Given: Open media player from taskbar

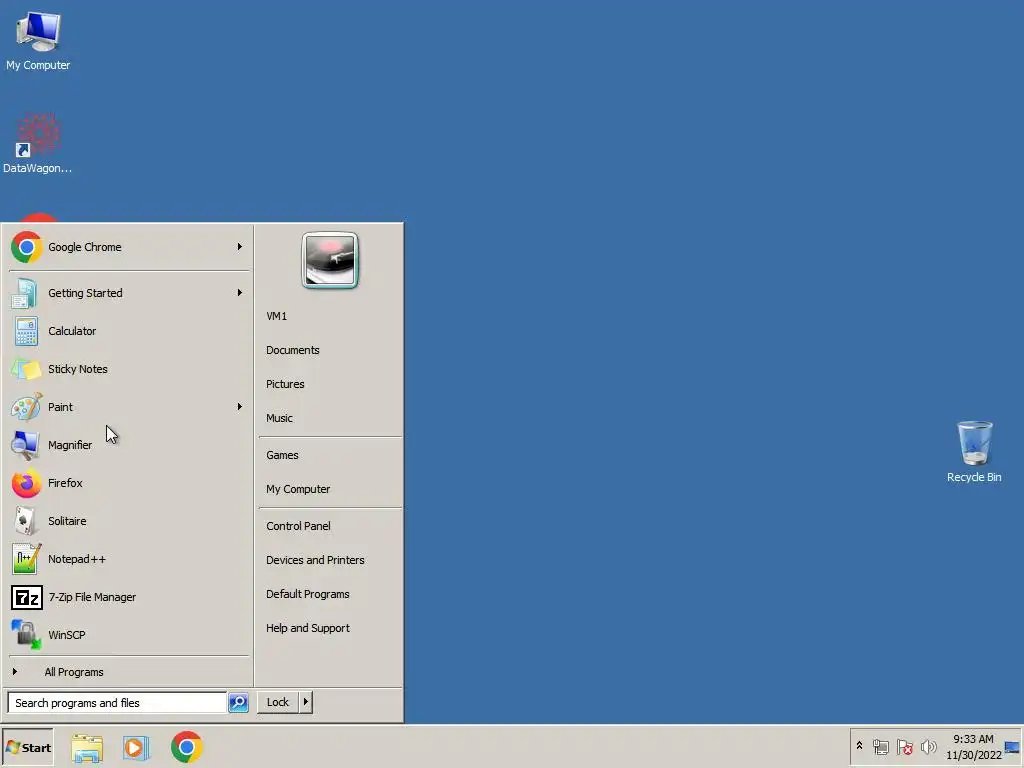Looking at the screenshot, I should click(136, 748).
